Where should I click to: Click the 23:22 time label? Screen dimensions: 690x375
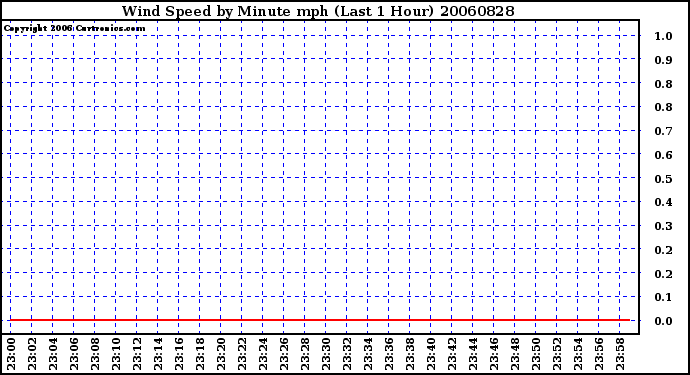[x=242, y=354]
